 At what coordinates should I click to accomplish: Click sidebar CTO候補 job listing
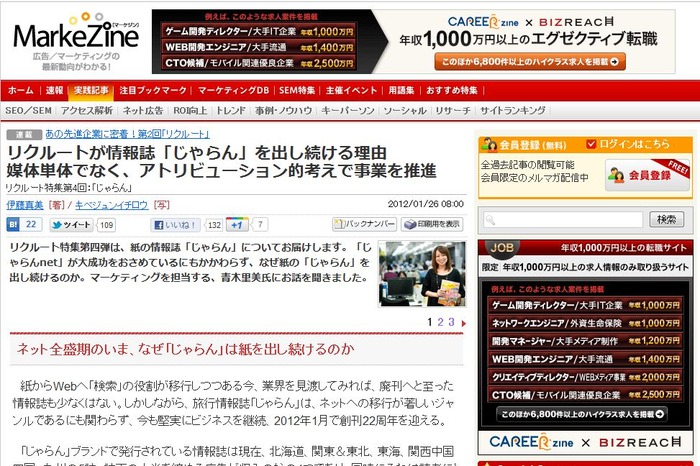(x=585, y=395)
